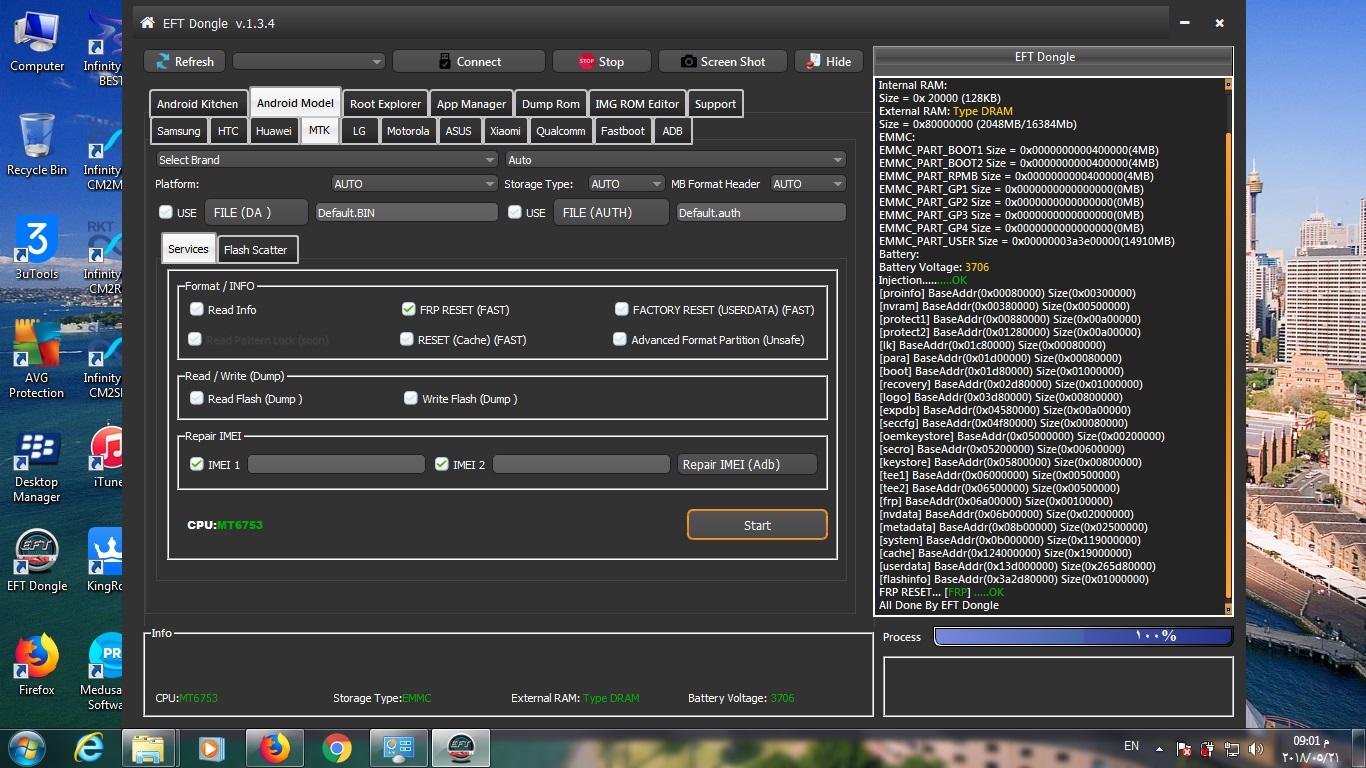Select the Fastboot tab
The width and height of the screenshot is (1366, 768).
[623, 131]
